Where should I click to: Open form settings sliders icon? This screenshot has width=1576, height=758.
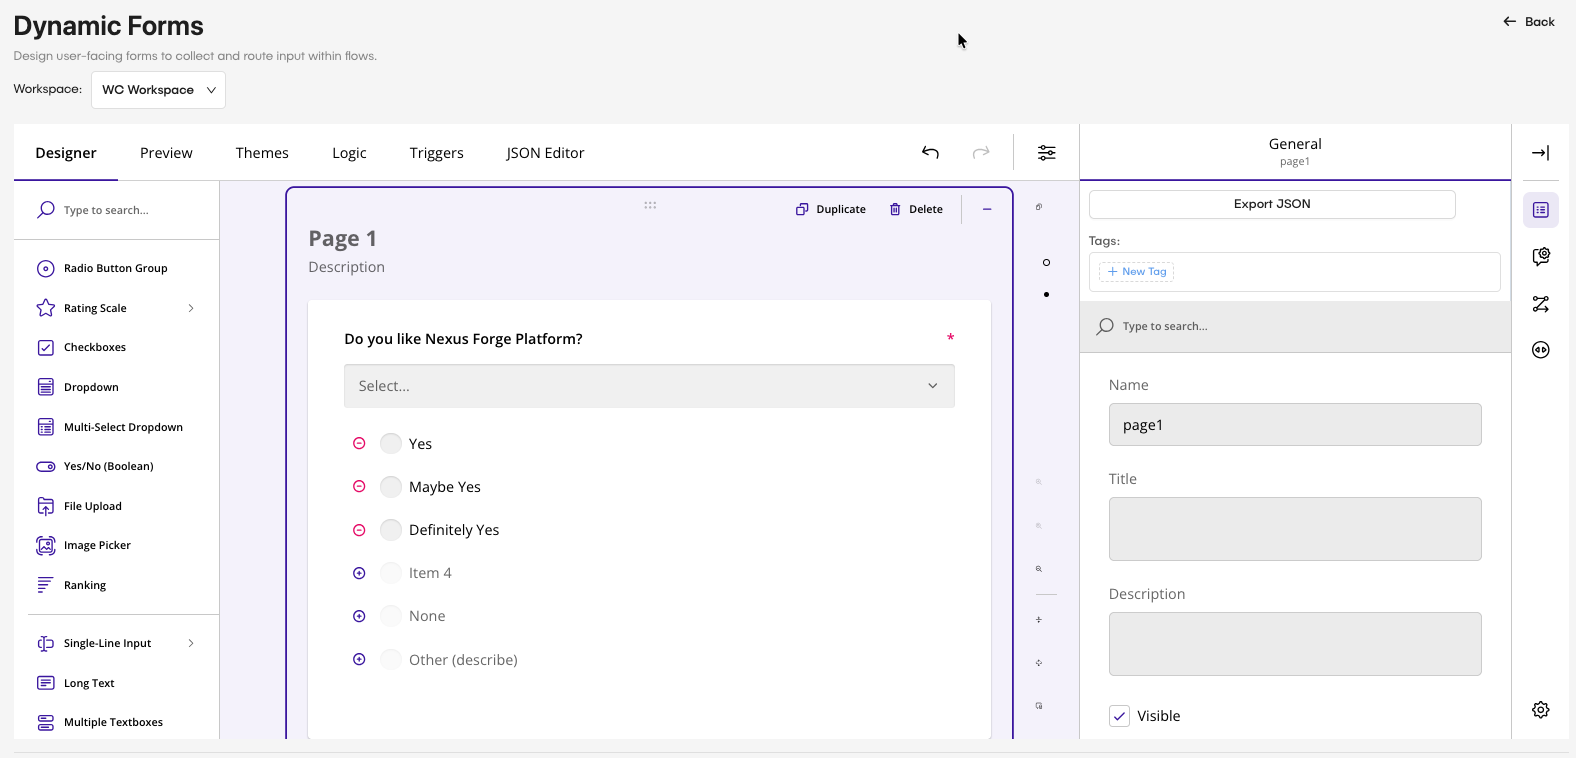(x=1046, y=152)
